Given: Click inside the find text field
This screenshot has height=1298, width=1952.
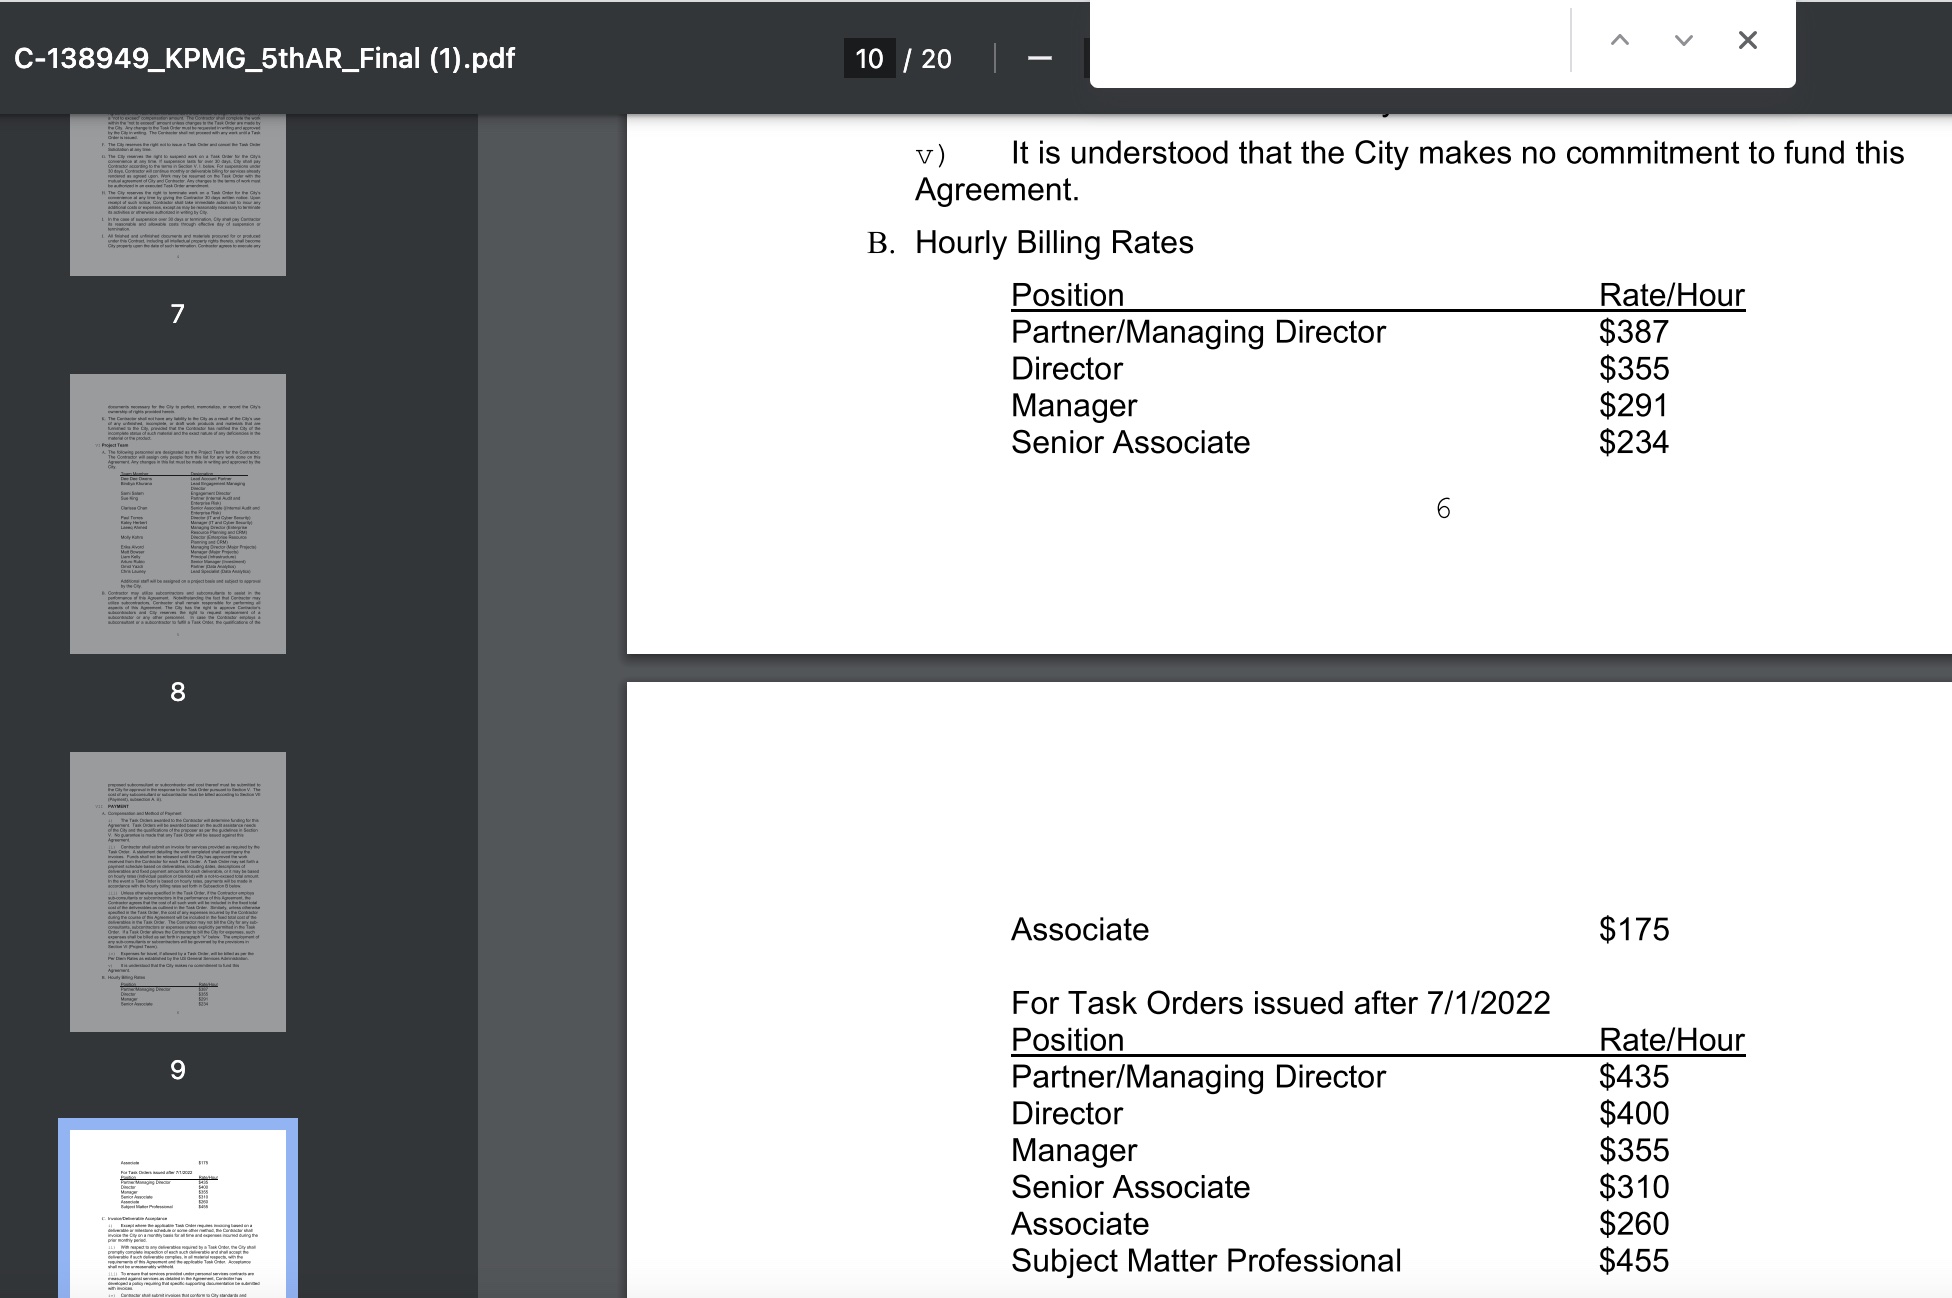Looking at the screenshot, I should tap(1330, 42).
